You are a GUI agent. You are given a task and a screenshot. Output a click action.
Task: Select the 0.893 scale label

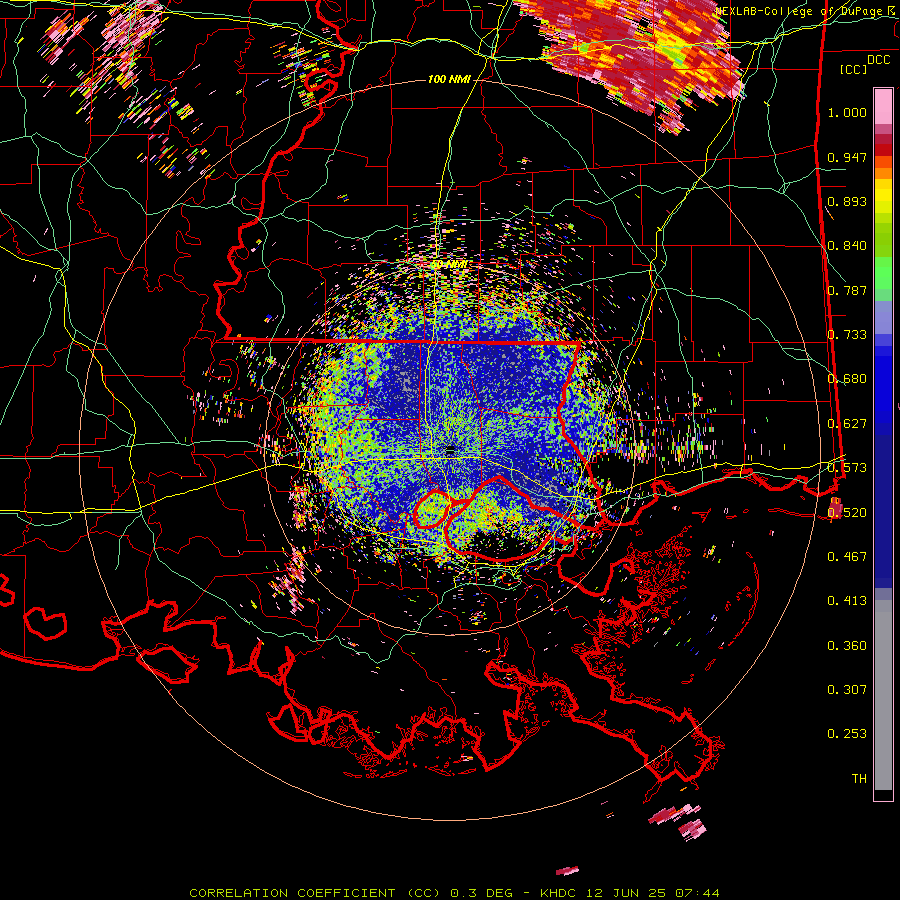coord(847,201)
